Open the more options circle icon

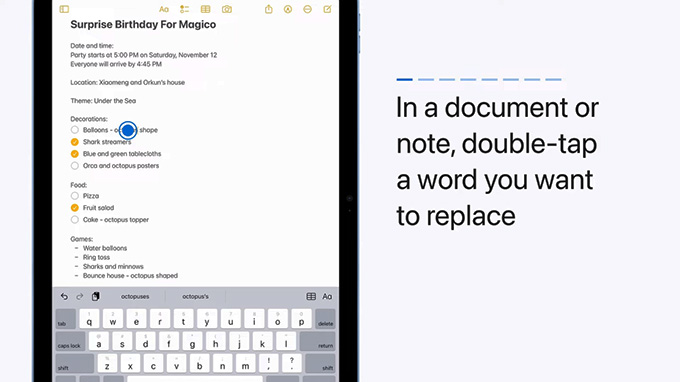click(x=307, y=9)
